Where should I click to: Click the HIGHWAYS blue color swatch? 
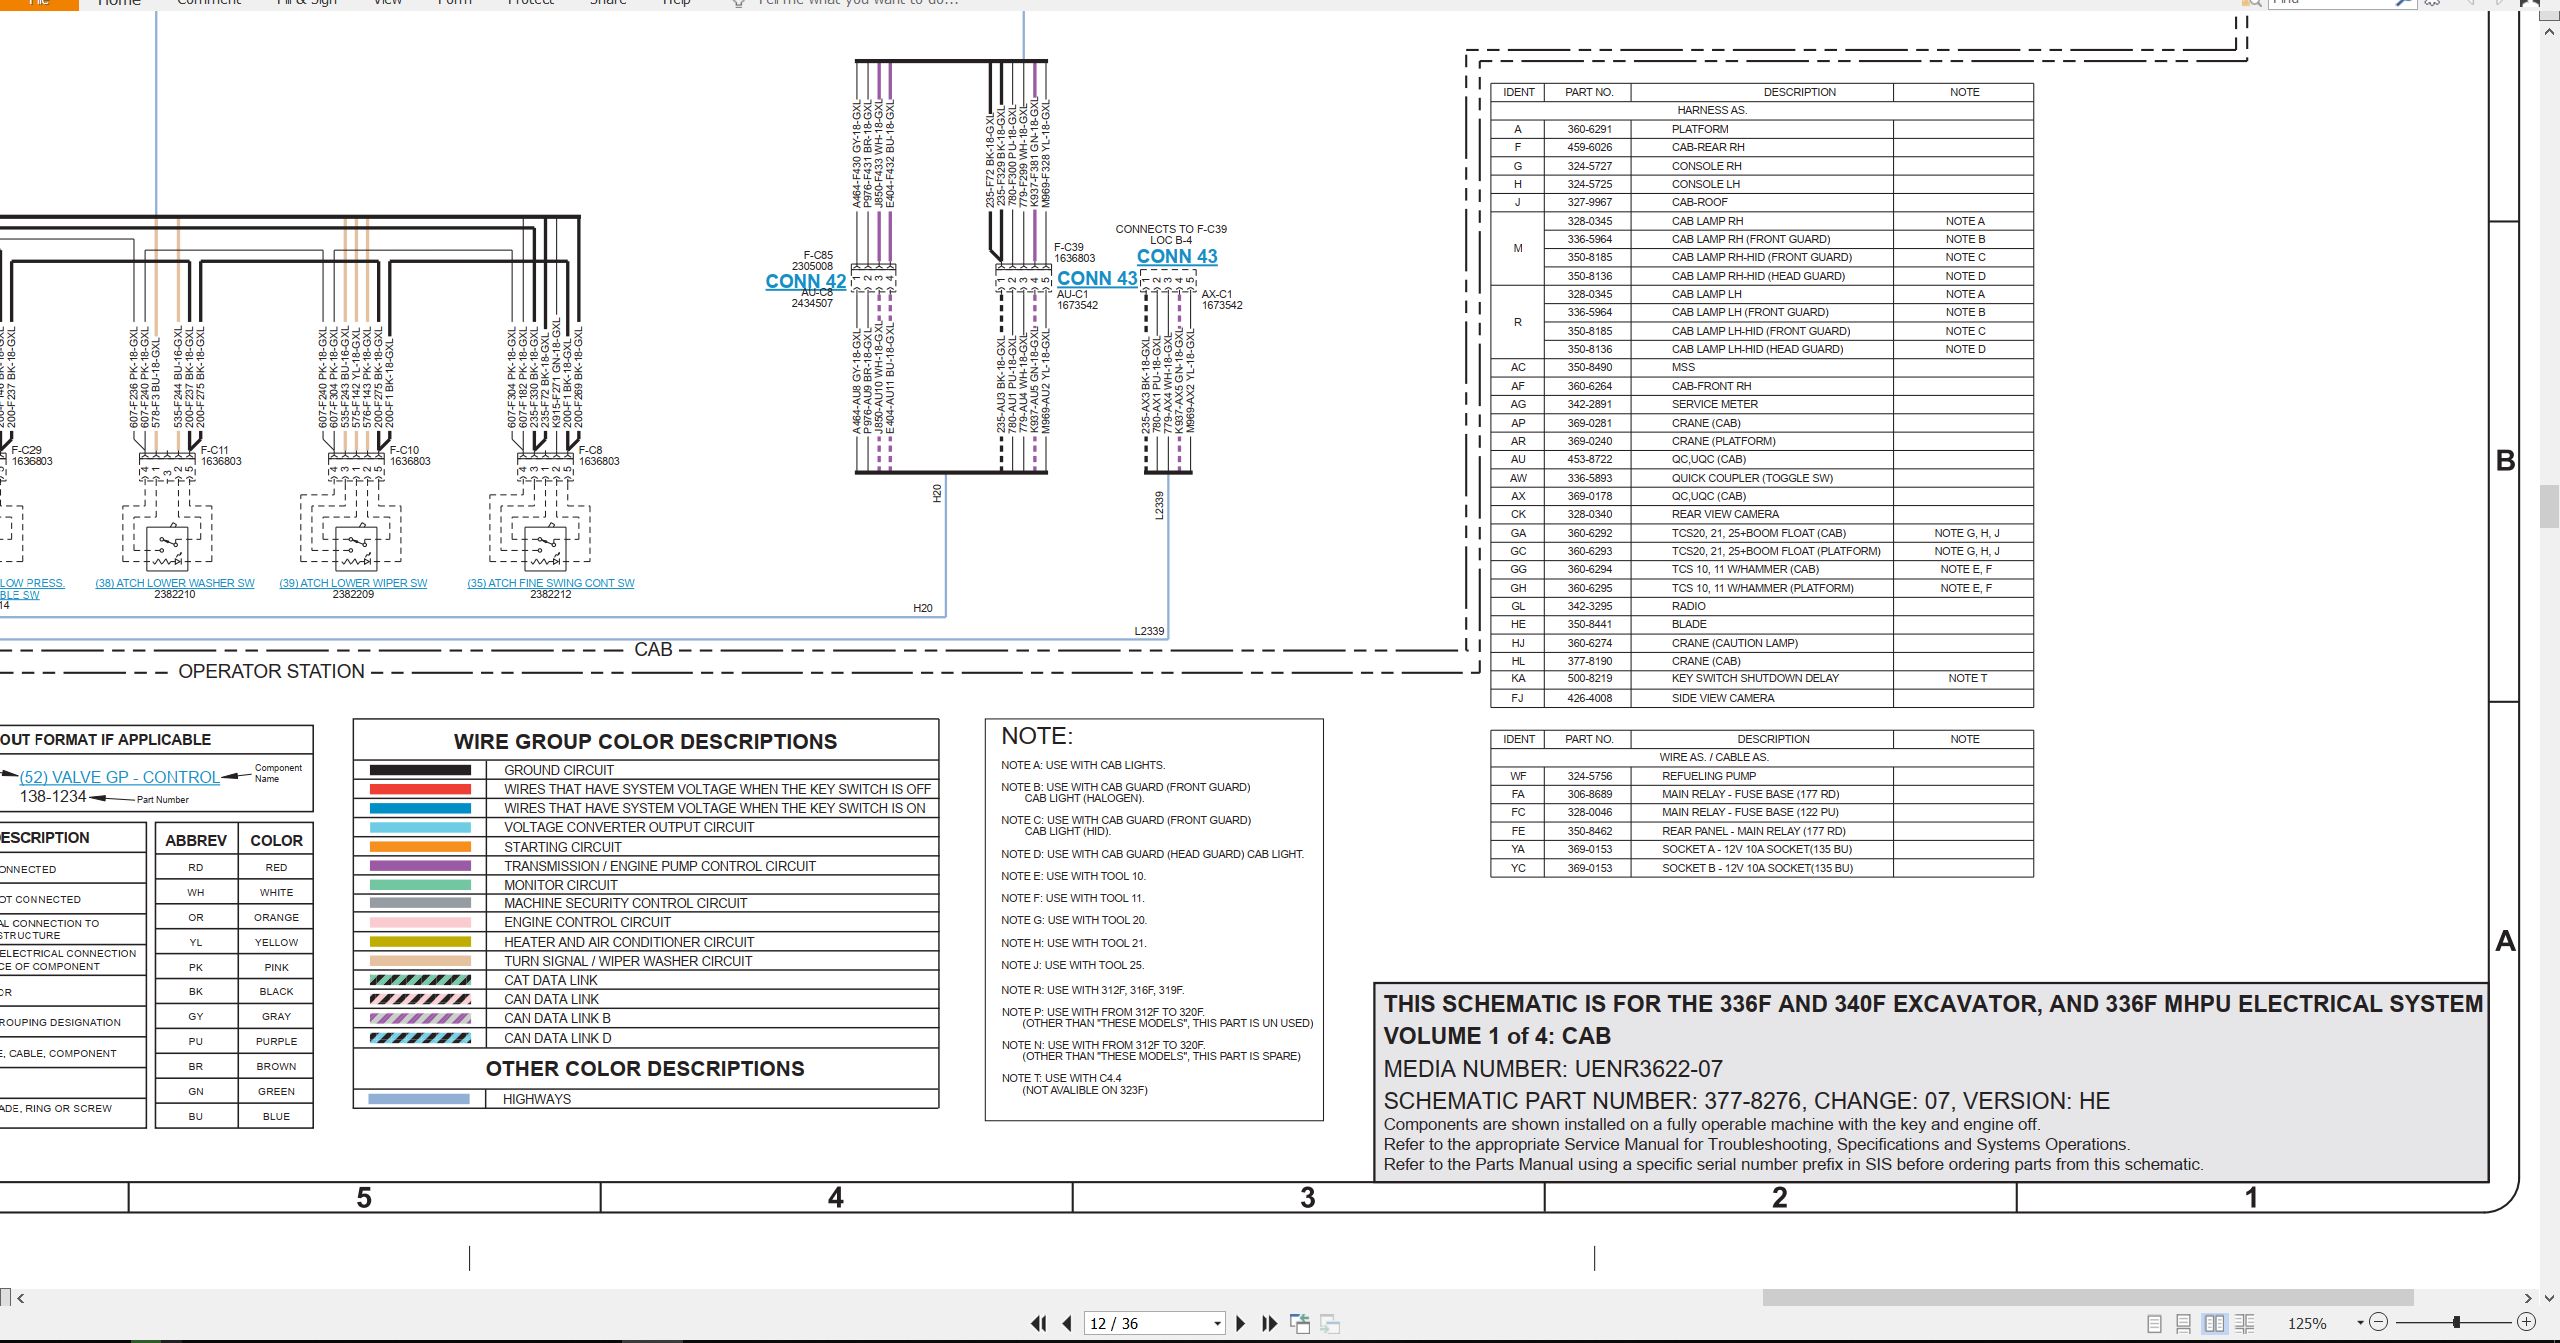click(x=419, y=1099)
